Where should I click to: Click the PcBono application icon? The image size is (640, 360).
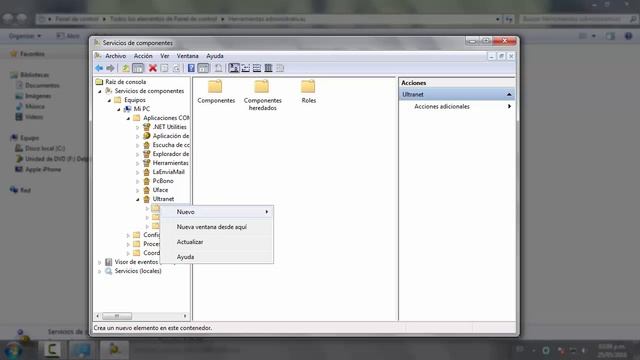(x=147, y=181)
